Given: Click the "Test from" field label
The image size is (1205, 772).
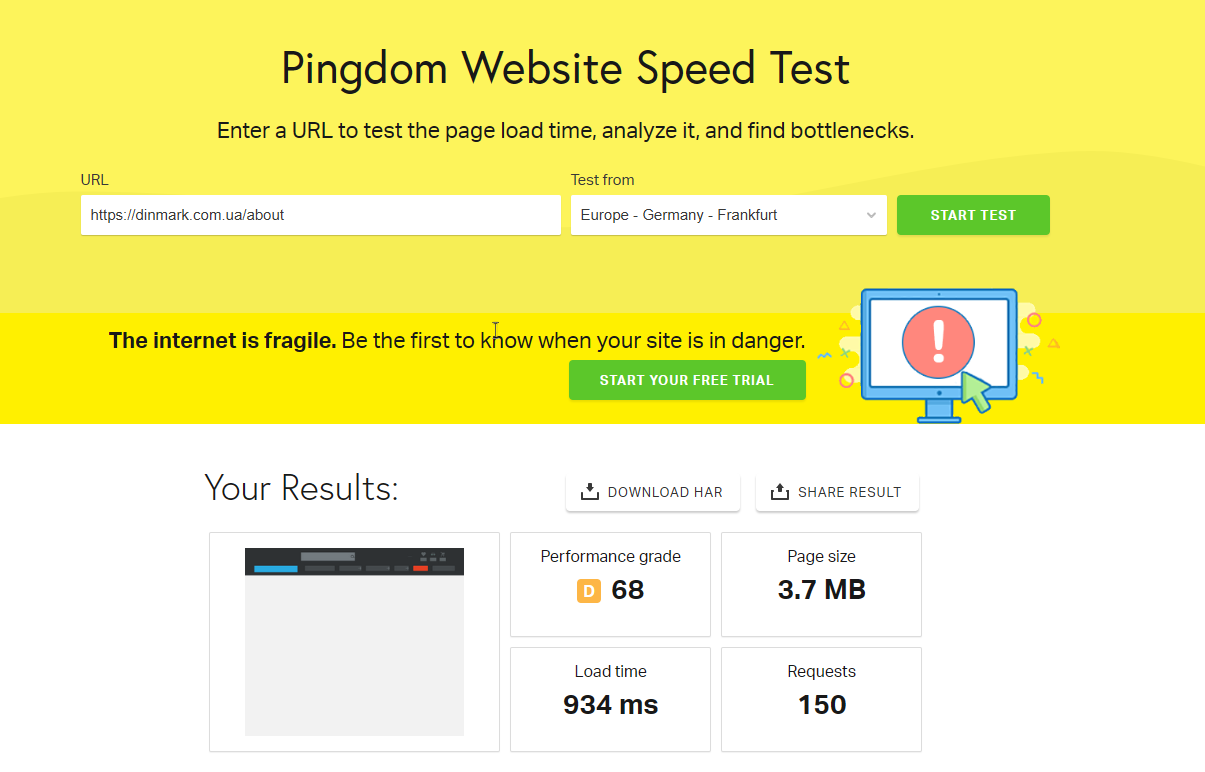Looking at the screenshot, I should point(602,180).
